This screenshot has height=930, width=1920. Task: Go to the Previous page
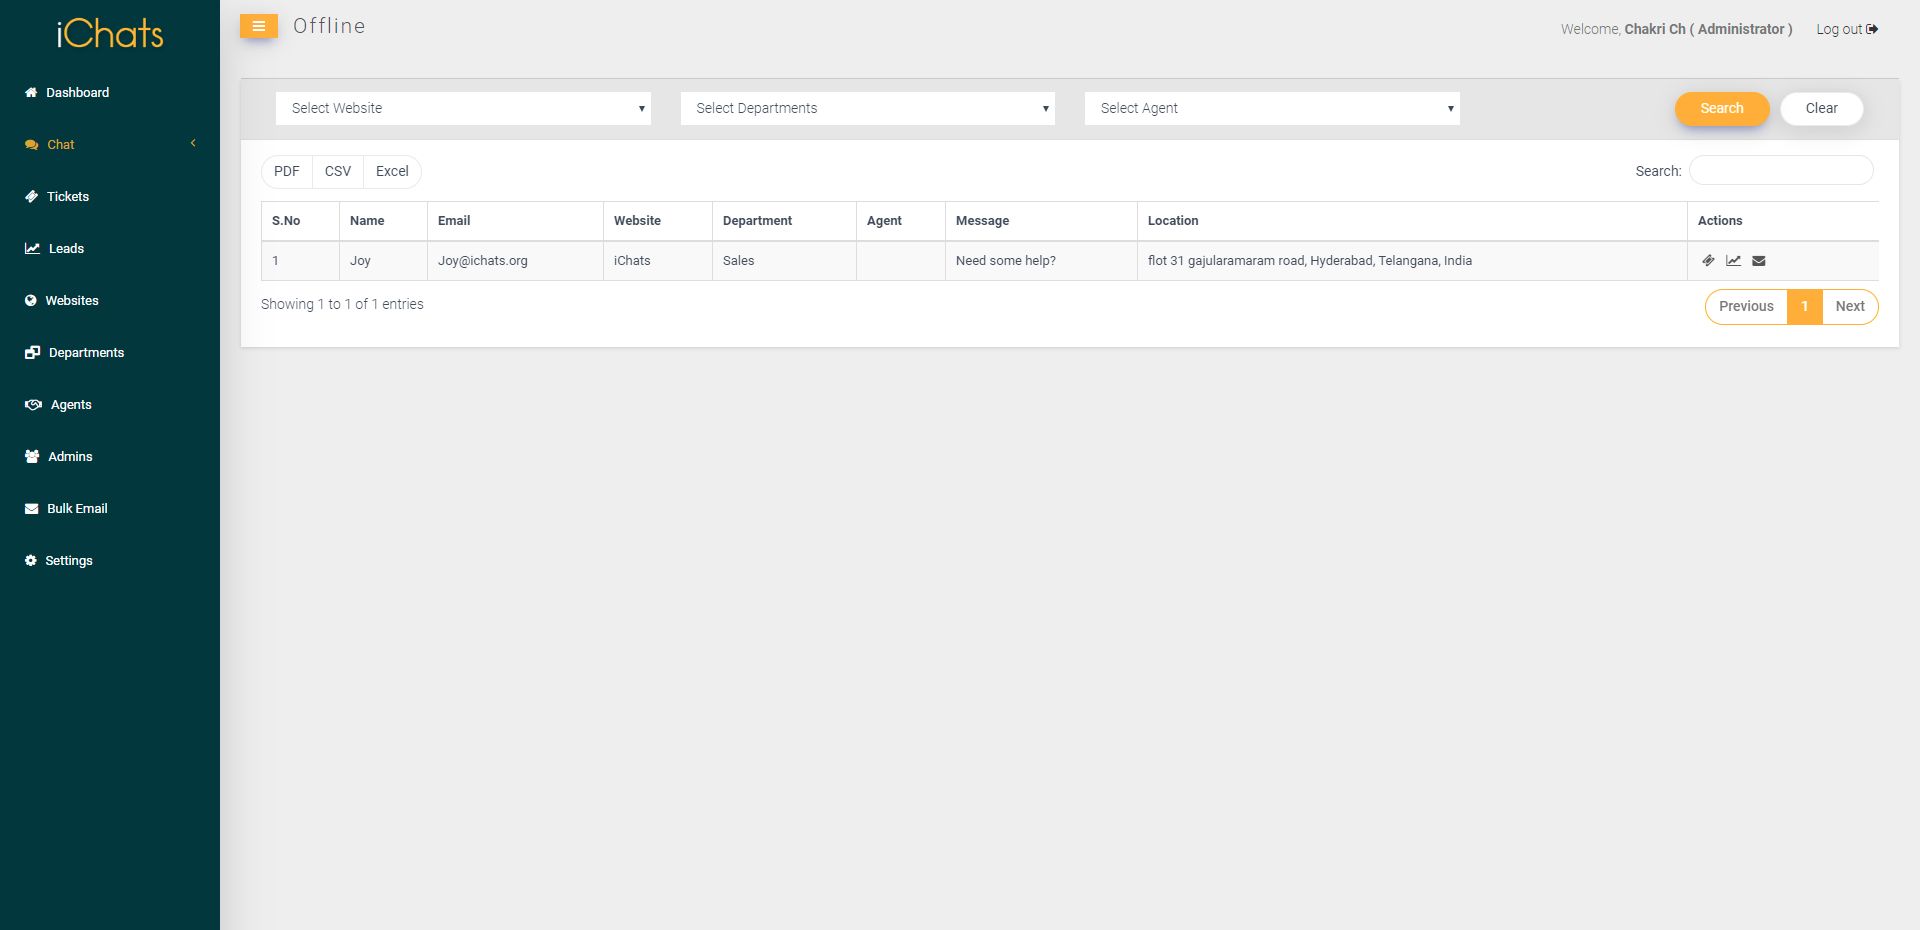[x=1746, y=306]
